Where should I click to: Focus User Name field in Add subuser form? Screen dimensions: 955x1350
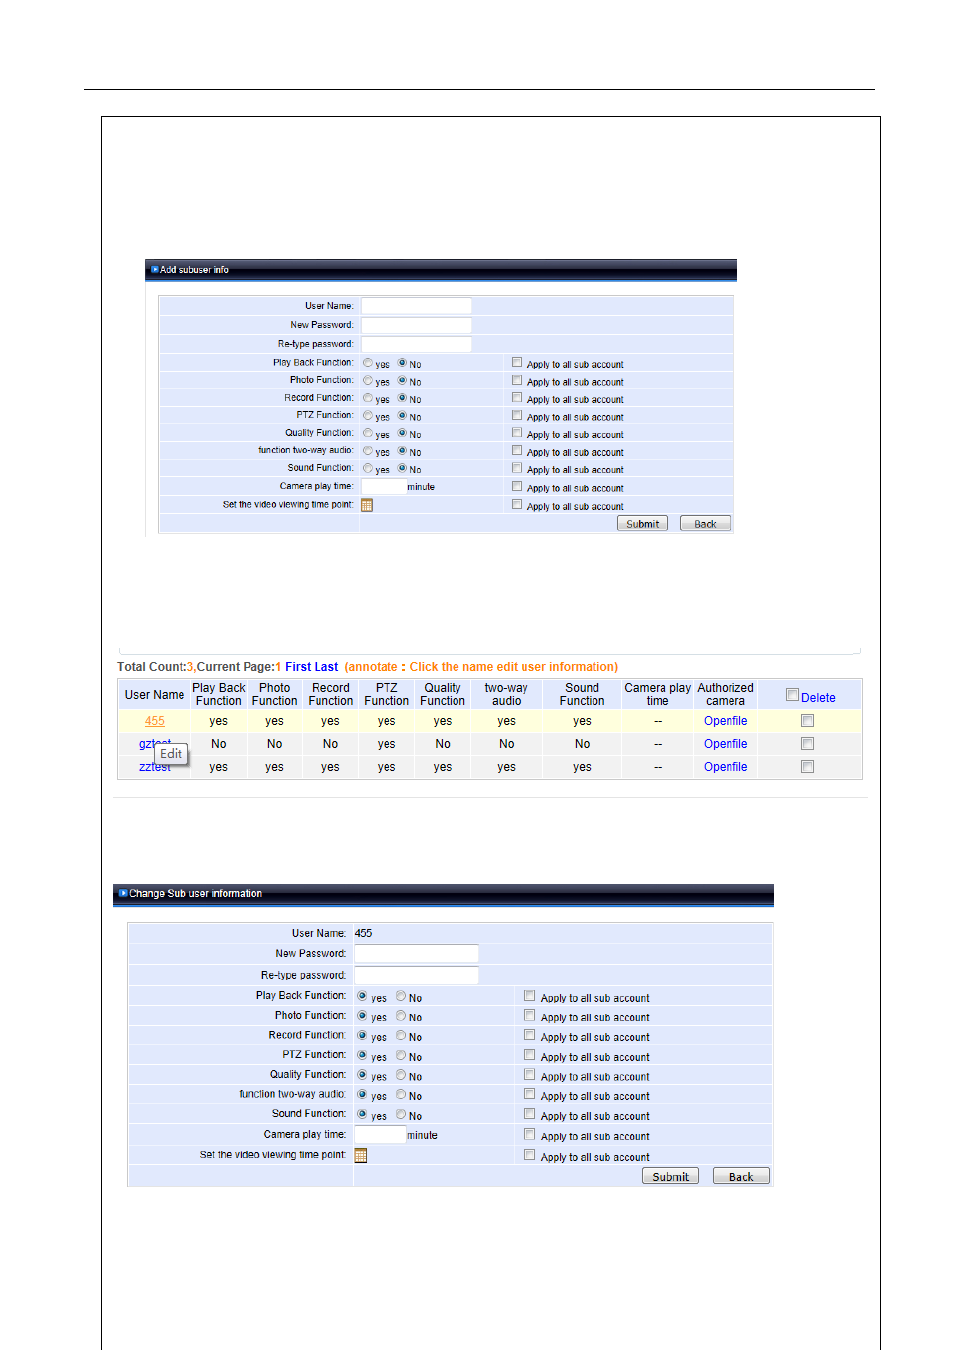click(416, 306)
